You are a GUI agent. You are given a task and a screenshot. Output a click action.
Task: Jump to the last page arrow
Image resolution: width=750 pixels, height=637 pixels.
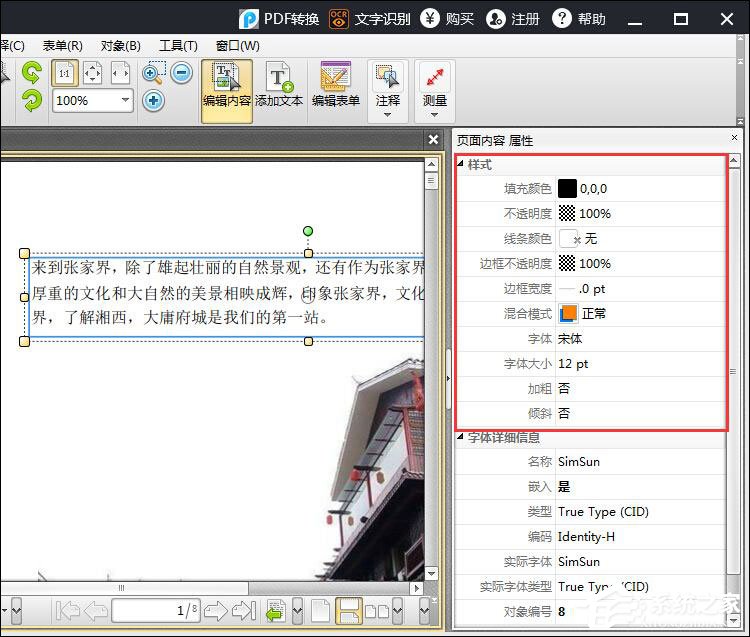(243, 610)
